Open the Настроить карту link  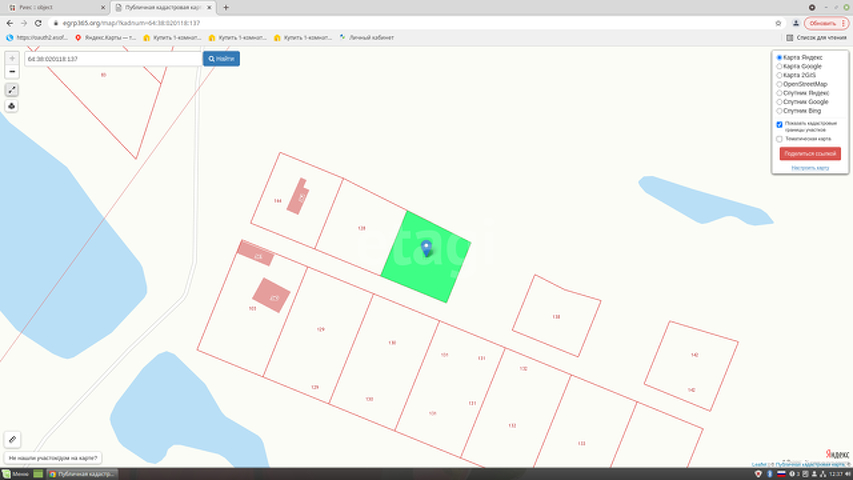pos(810,168)
